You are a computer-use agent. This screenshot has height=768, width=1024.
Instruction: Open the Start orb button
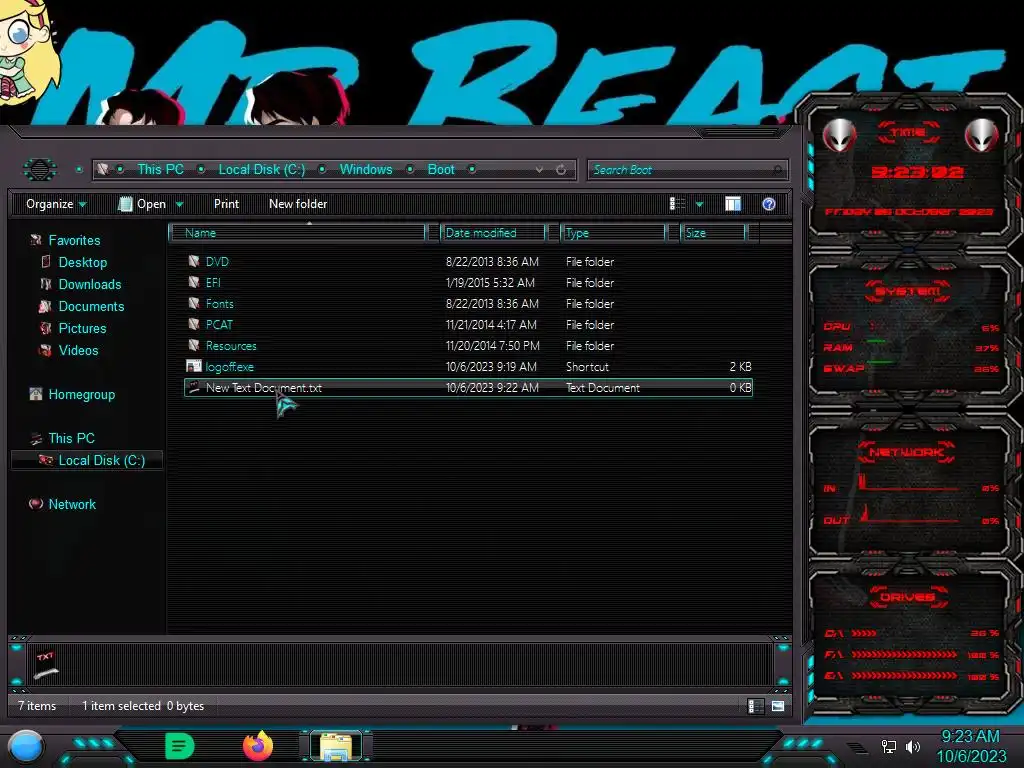tap(25, 747)
